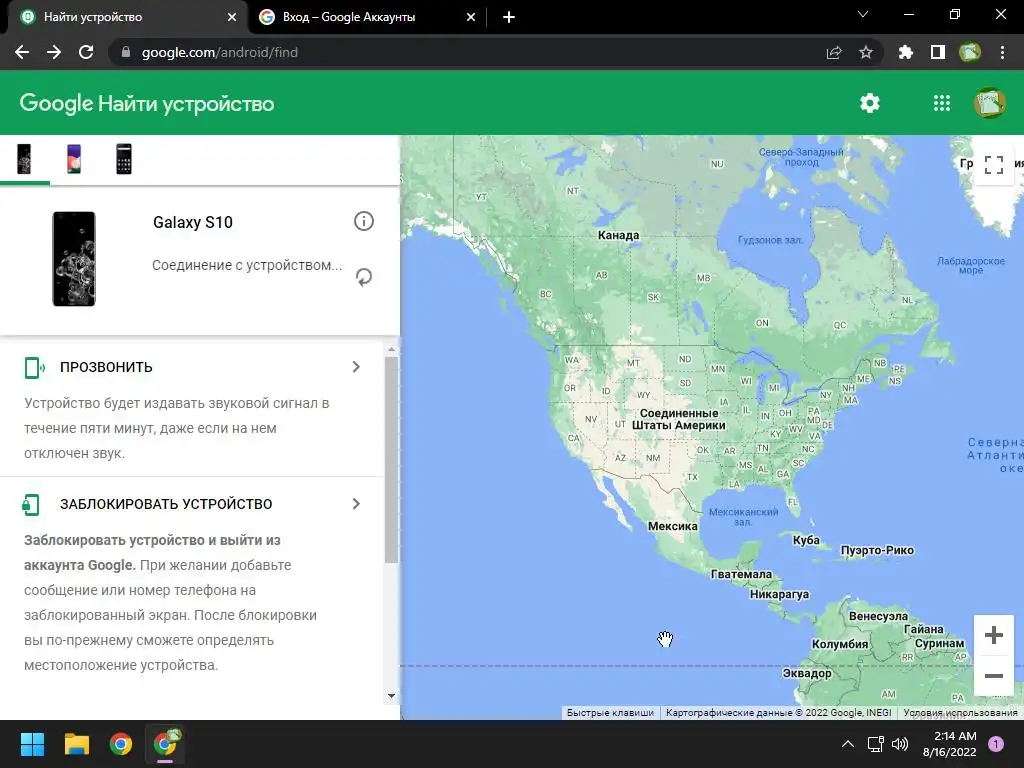Open network status in system tray
The width and height of the screenshot is (1024, 768).
(x=875, y=744)
